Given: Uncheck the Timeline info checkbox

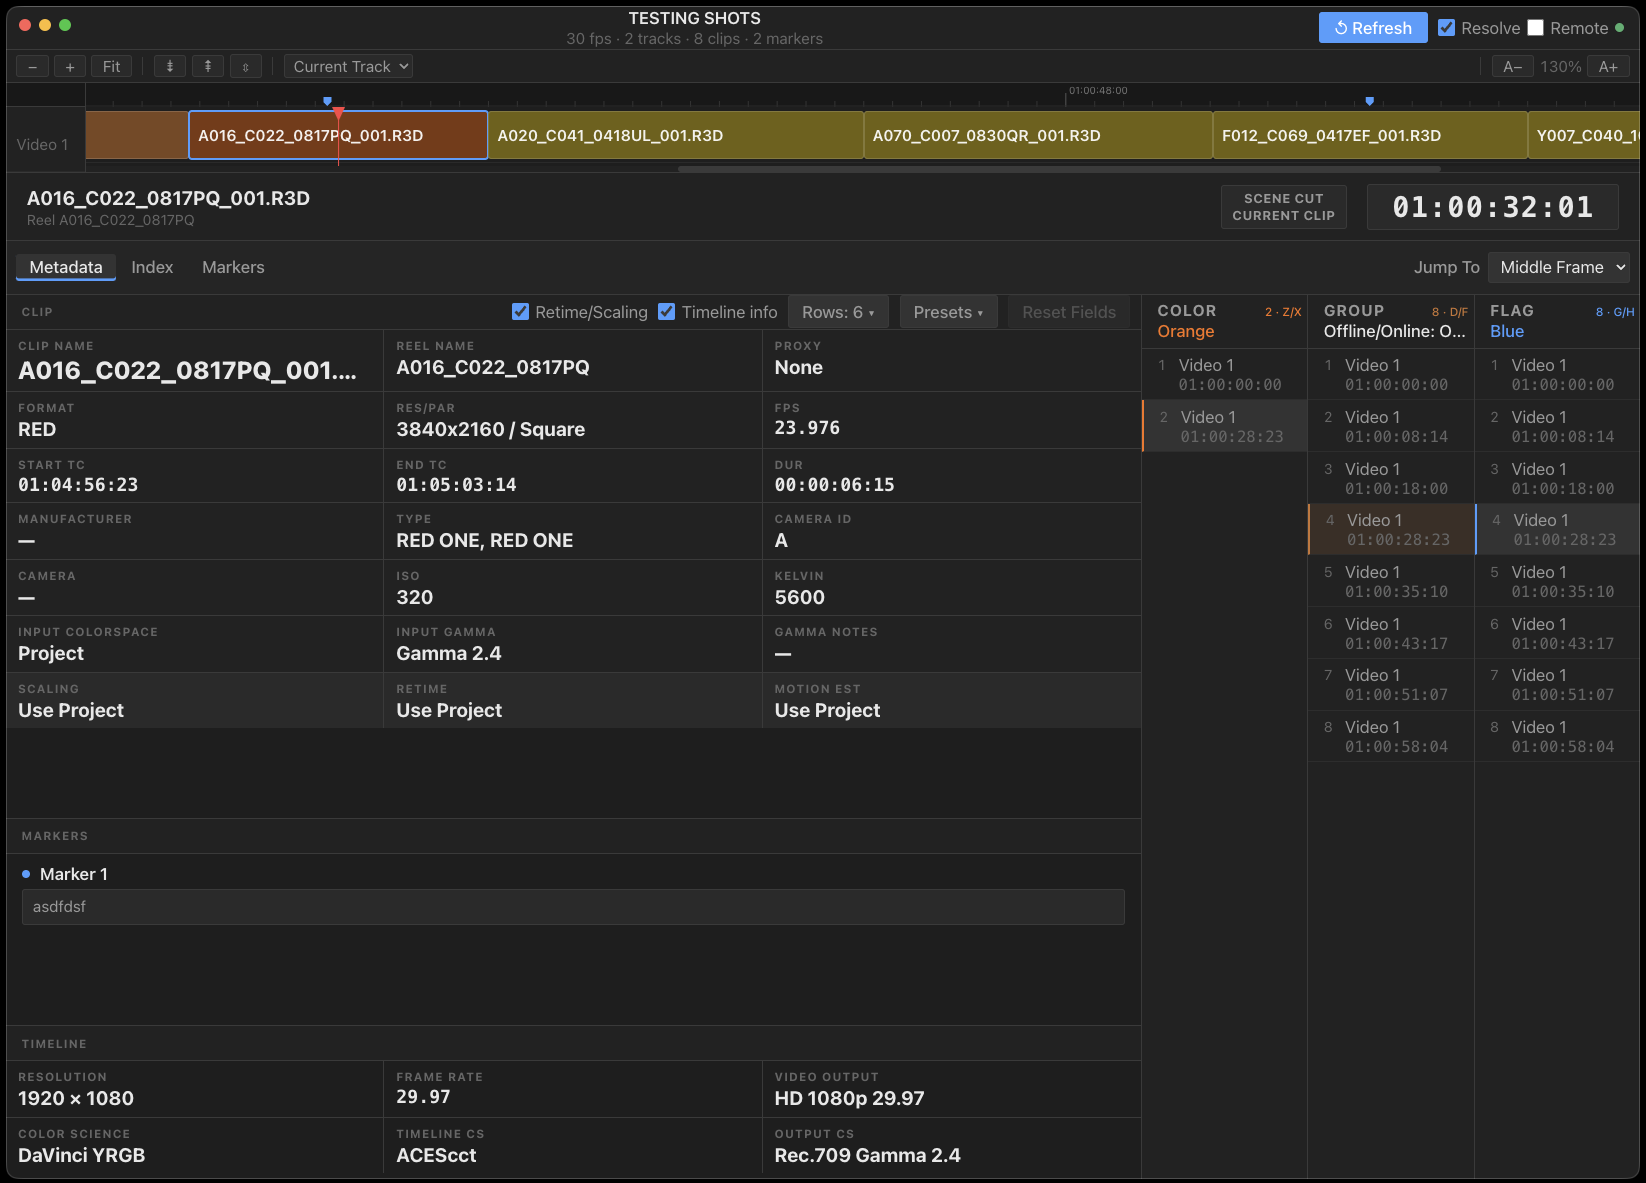Looking at the screenshot, I should coord(666,312).
